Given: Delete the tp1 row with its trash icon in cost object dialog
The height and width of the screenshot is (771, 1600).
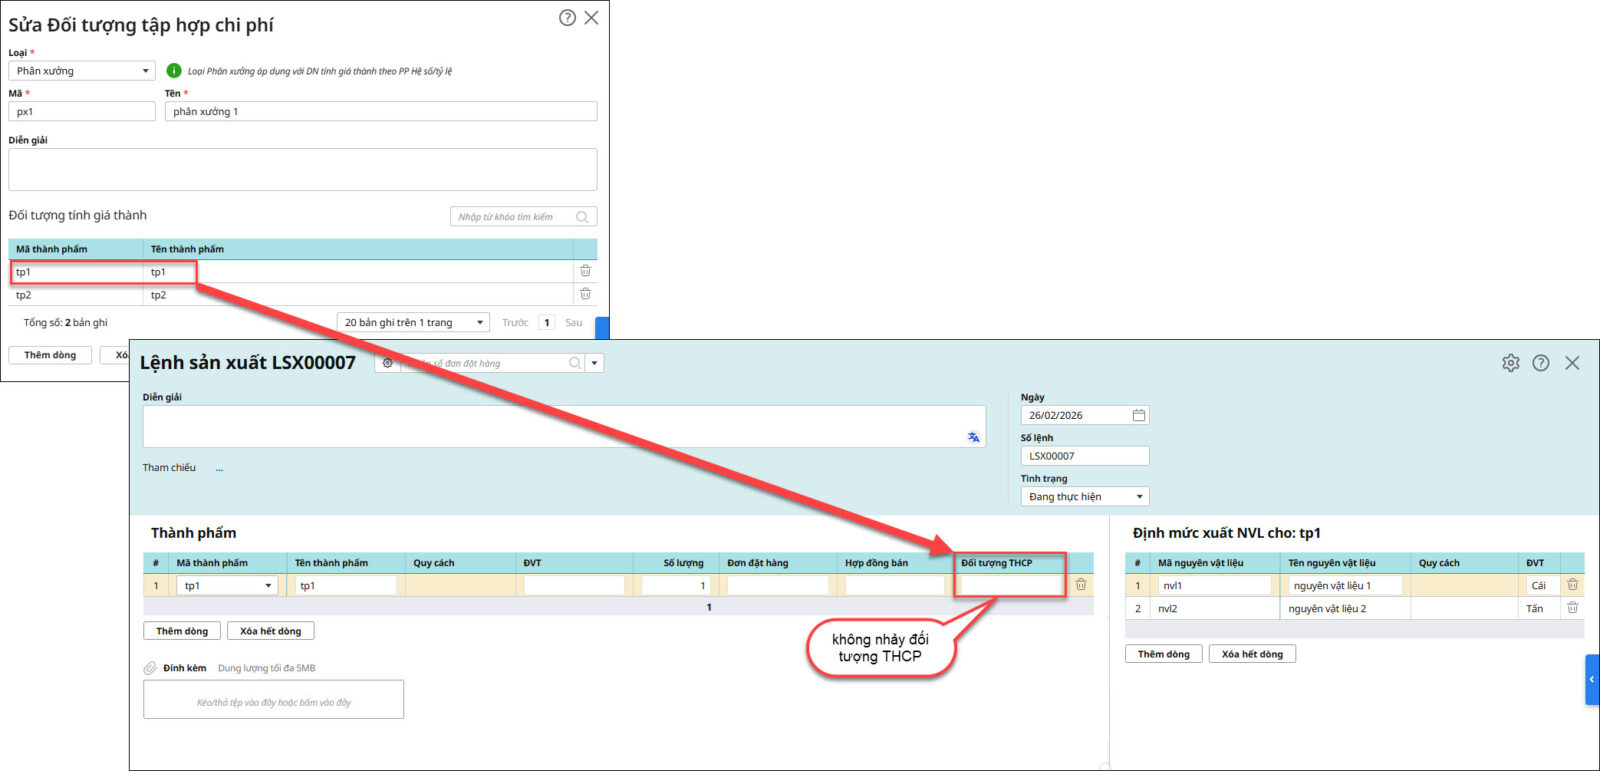Looking at the screenshot, I should tap(586, 271).
